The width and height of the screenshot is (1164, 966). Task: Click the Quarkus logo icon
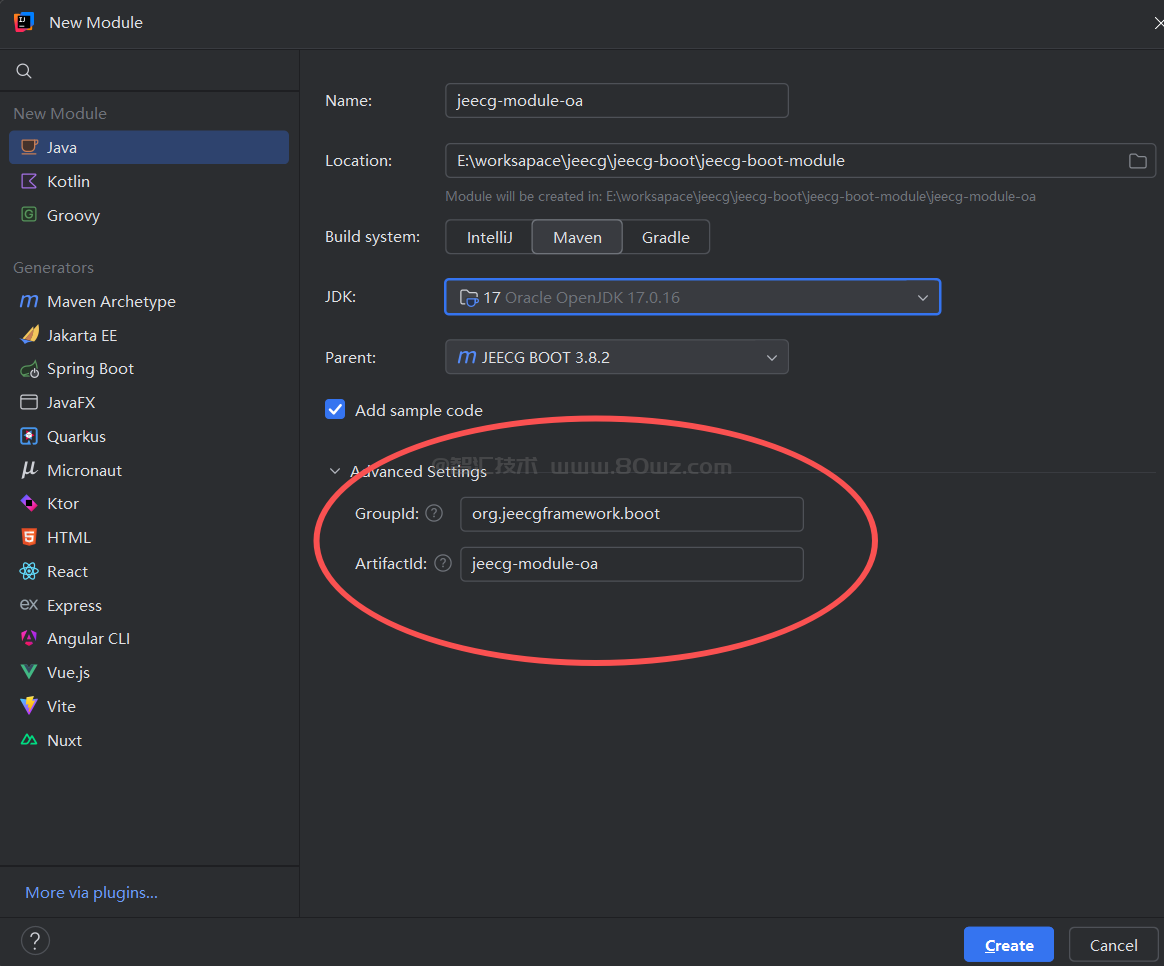pos(29,437)
